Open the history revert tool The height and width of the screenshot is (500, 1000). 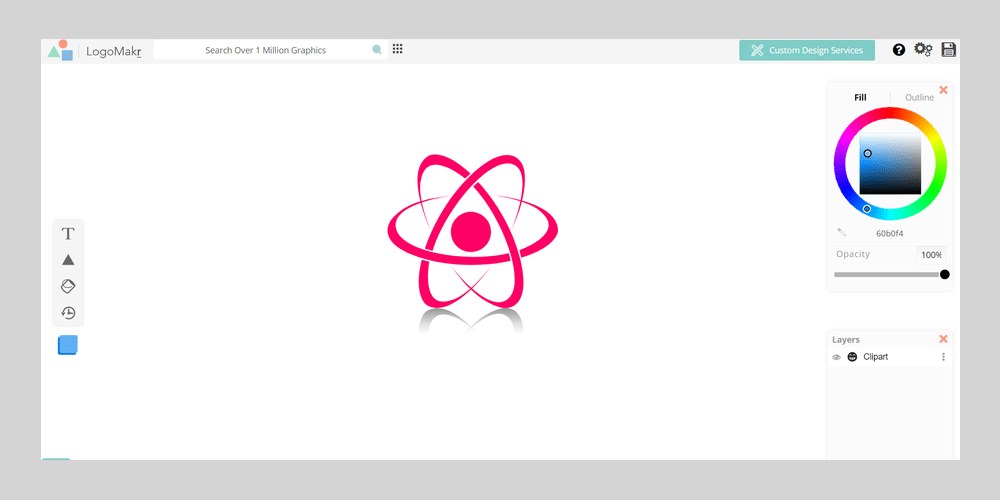coord(68,312)
